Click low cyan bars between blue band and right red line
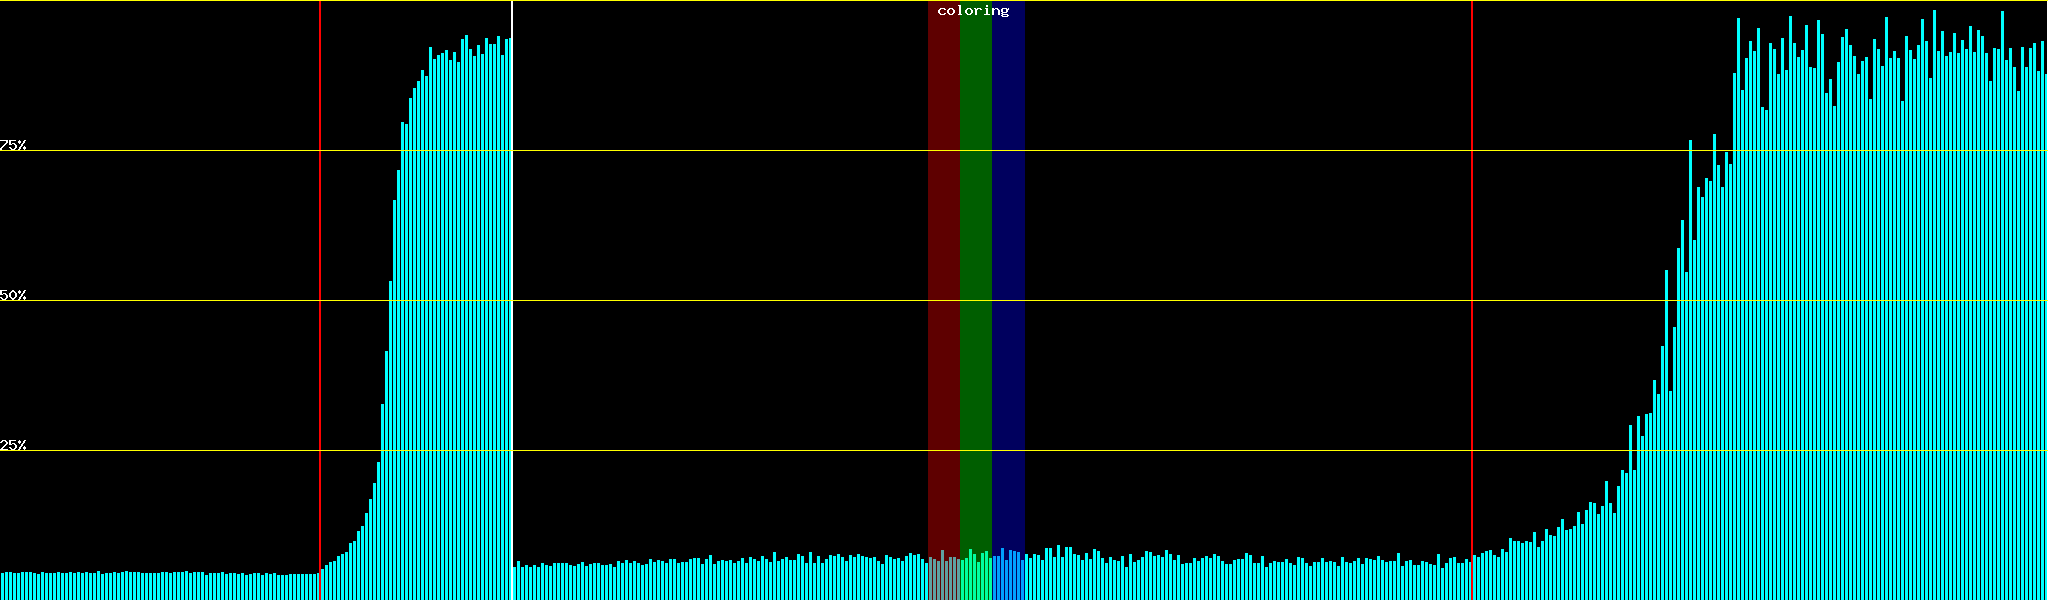 point(1250,582)
